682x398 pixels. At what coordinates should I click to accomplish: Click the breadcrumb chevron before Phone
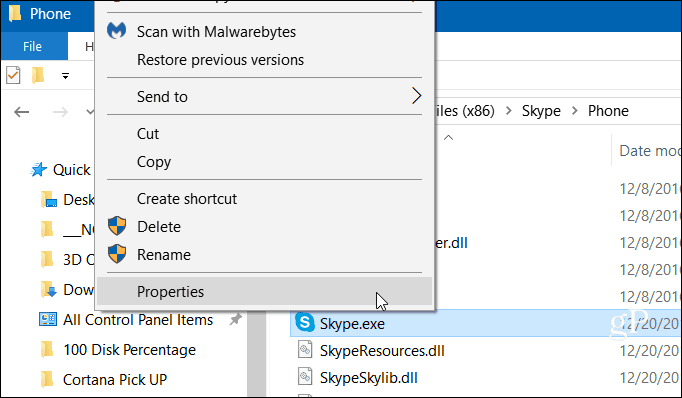[575, 110]
